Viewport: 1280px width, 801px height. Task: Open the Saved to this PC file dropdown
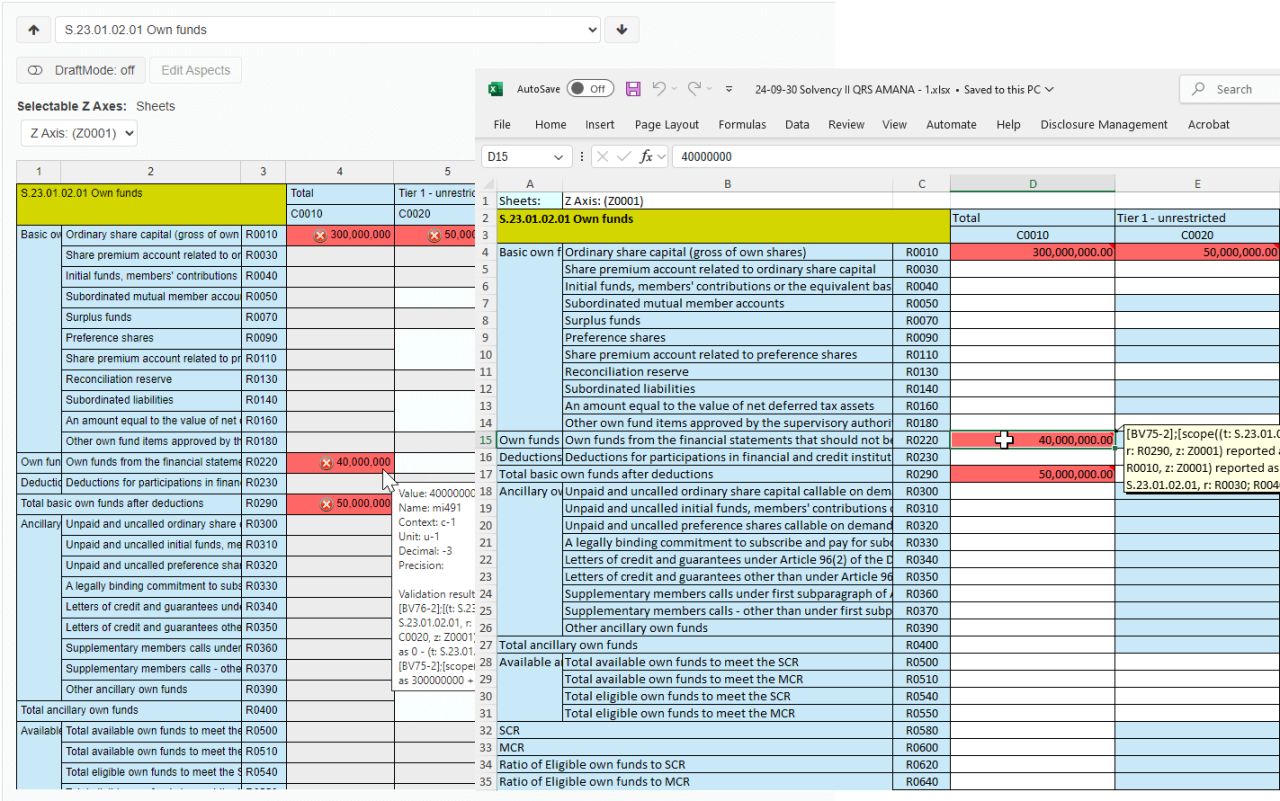1009,90
